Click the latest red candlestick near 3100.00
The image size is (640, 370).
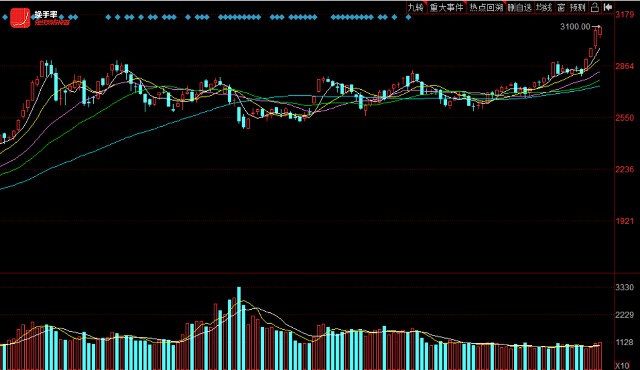pos(600,32)
